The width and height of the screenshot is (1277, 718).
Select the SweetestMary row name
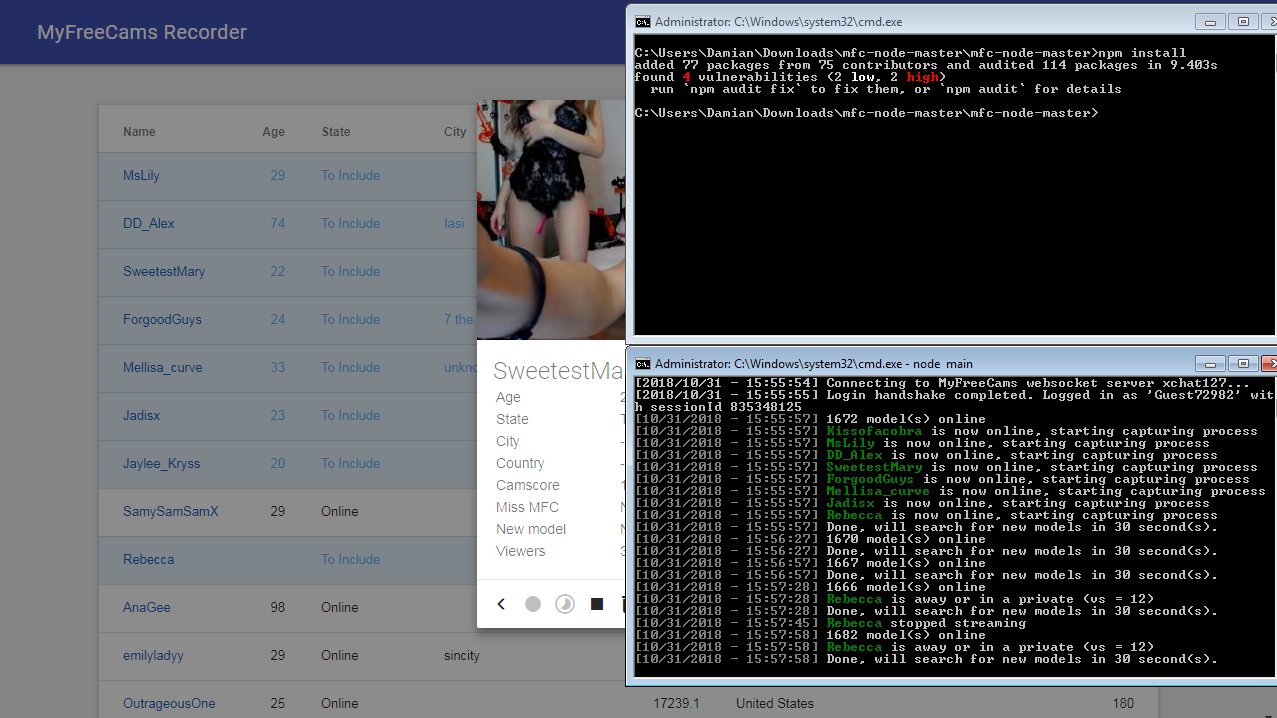click(x=164, y=271)
